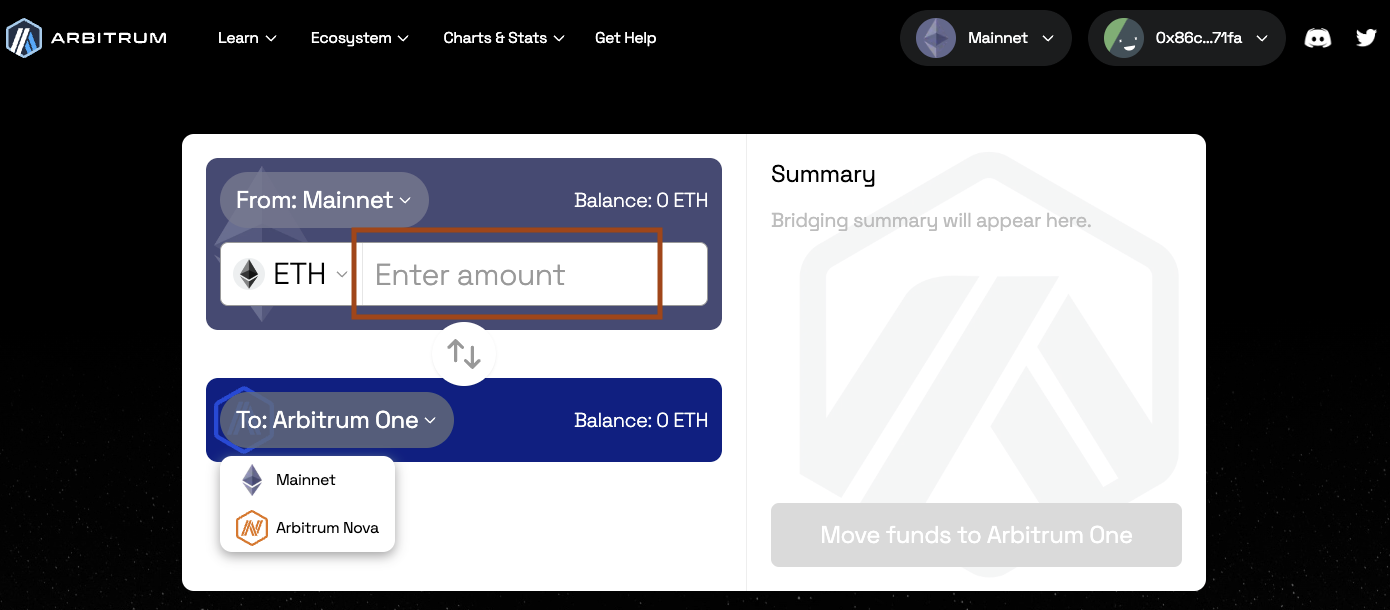This screenshot has width=1390, height=610.
Task: Click the Twitter bird icon
Action: click(x=1366, y=37)
